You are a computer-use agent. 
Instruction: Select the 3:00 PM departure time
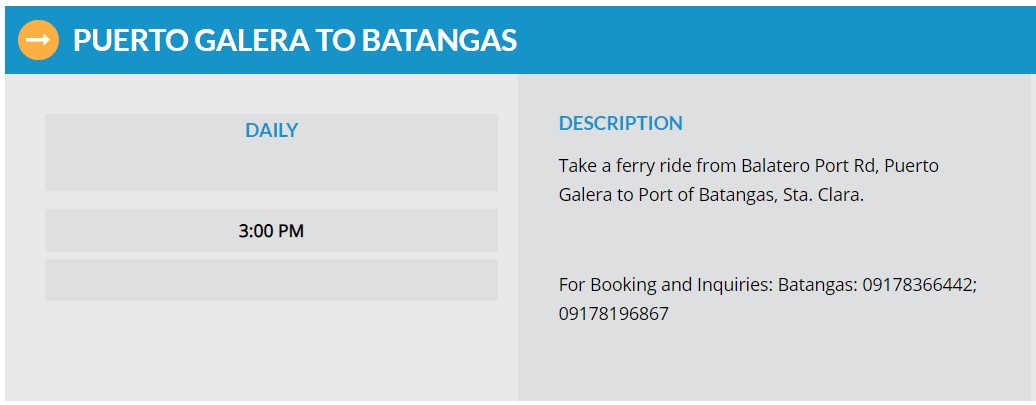271,231
